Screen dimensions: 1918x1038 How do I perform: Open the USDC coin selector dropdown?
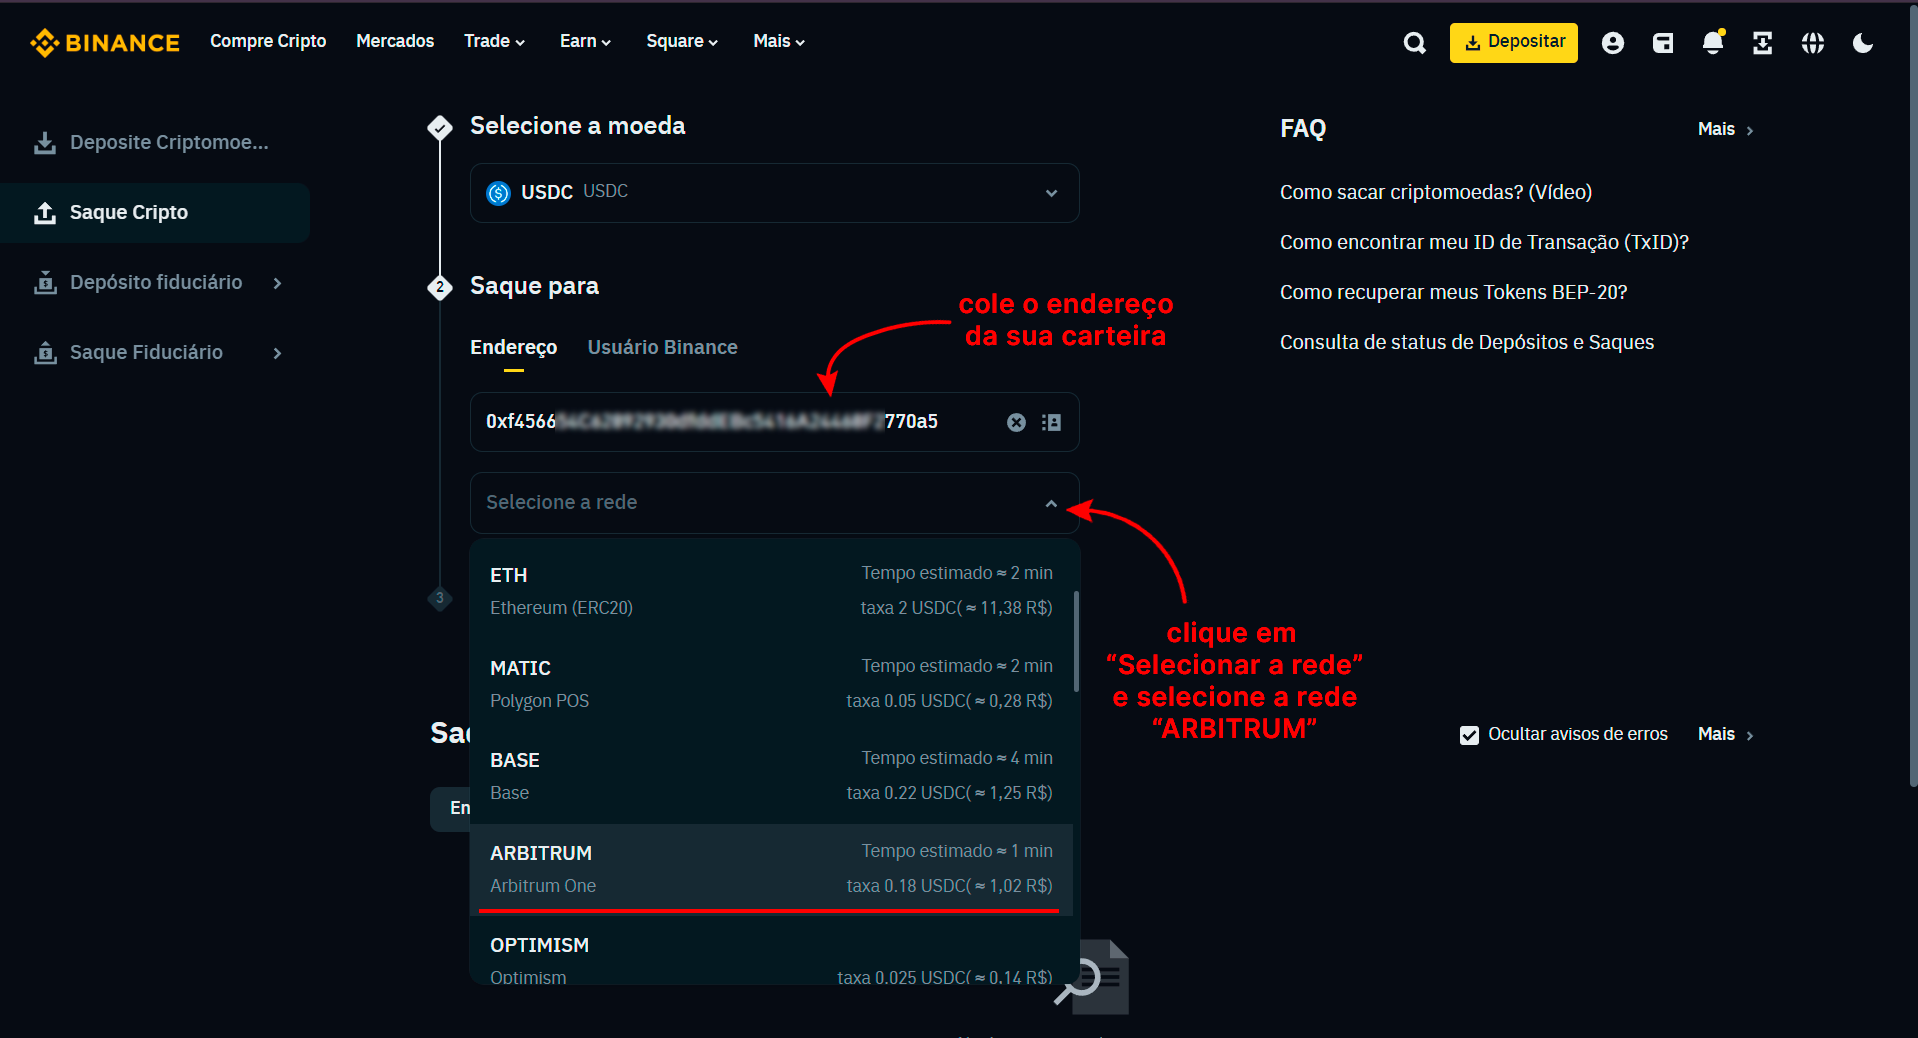tap(775, 193)
